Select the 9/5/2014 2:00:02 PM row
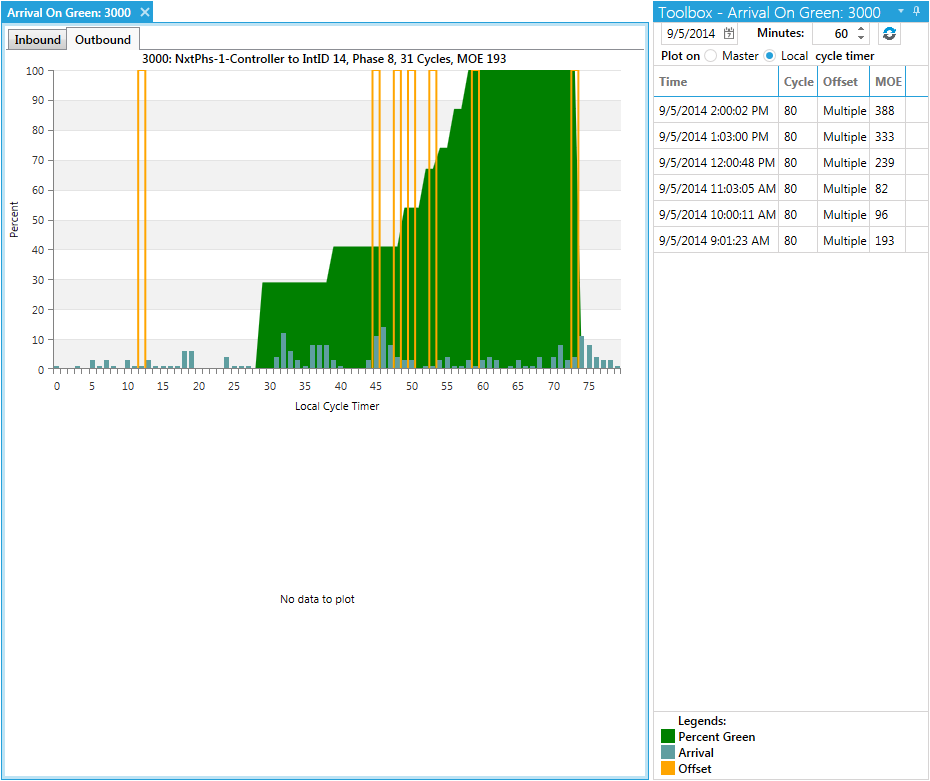The height and width of the screenshot is (781, 930). click(x=714, y=111)
